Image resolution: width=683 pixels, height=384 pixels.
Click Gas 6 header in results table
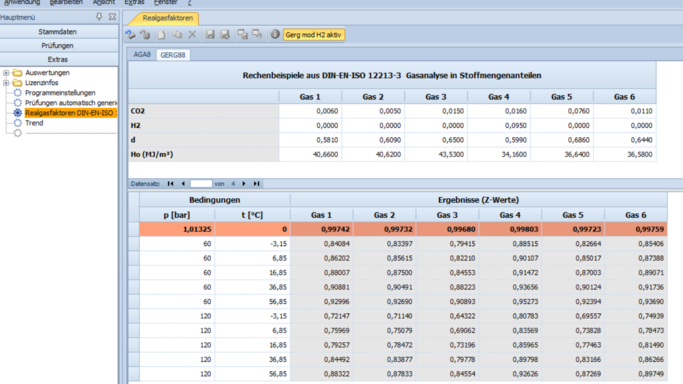636,215
